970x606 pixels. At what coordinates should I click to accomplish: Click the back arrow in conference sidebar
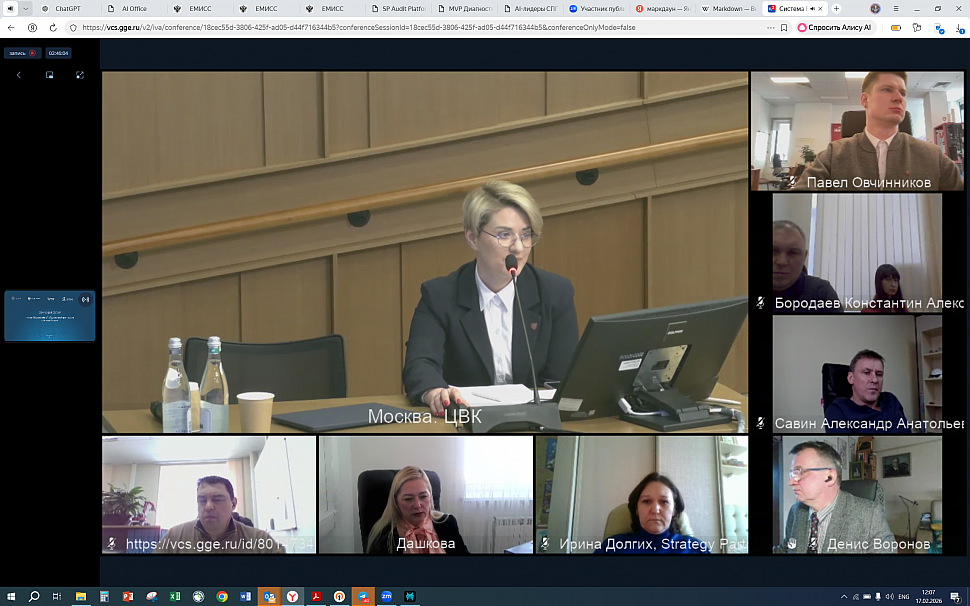click(18, 75)
